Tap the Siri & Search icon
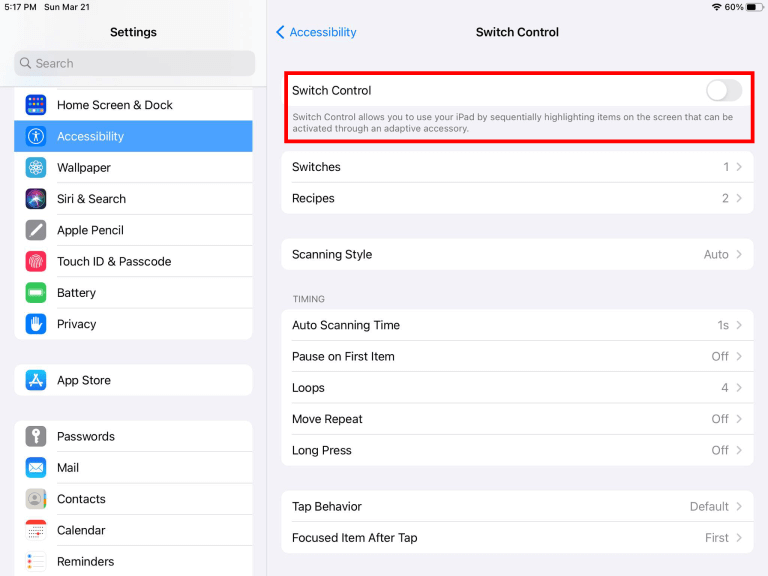Image resolution: width=768 pixels, height=576 pixels. [x=36, y=199]
